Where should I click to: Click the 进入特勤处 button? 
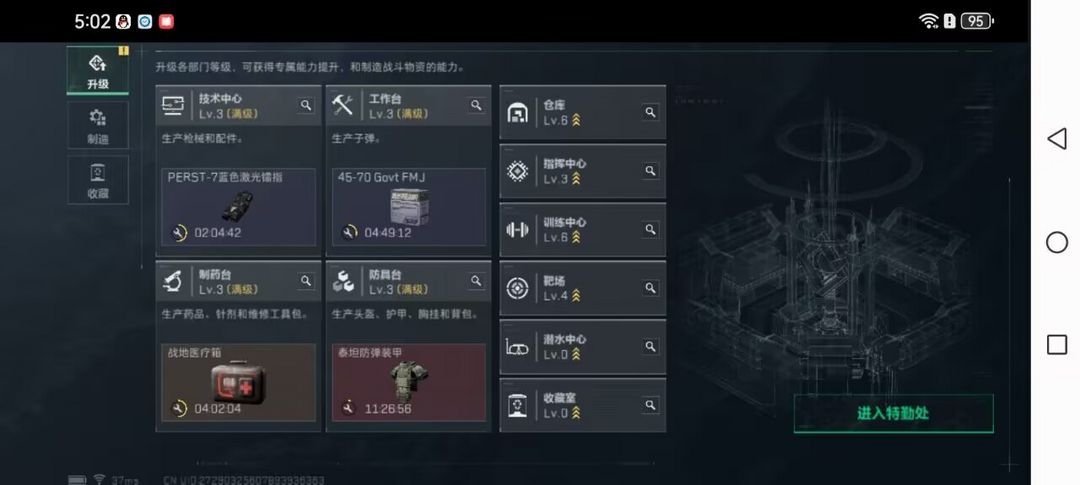point(893,413)
